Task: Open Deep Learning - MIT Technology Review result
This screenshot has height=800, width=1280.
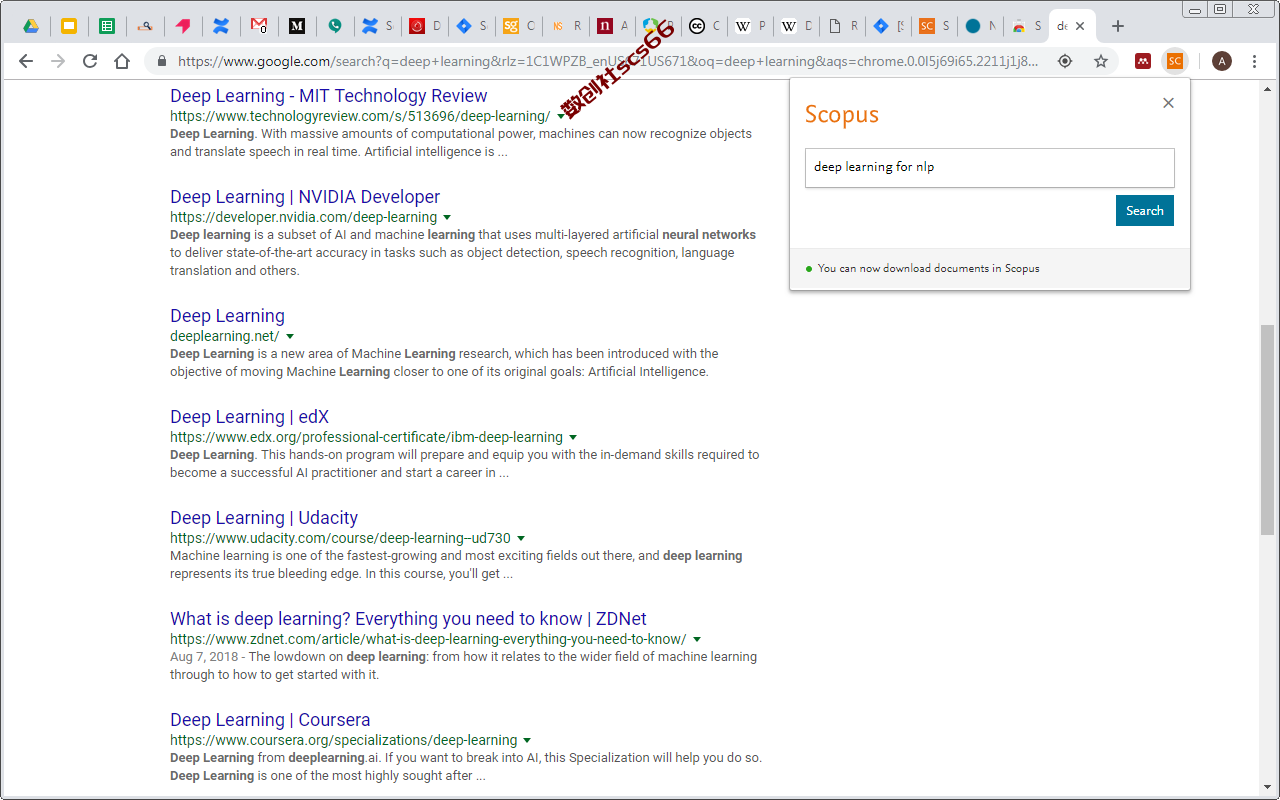Action: coord(329,96)
